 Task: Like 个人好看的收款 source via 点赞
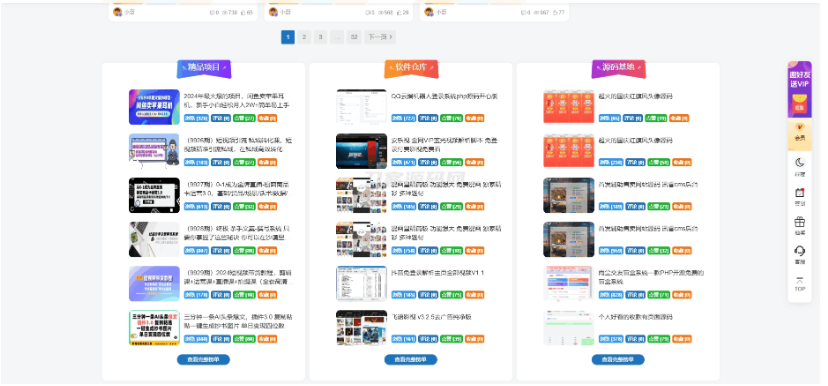(658, 339)
